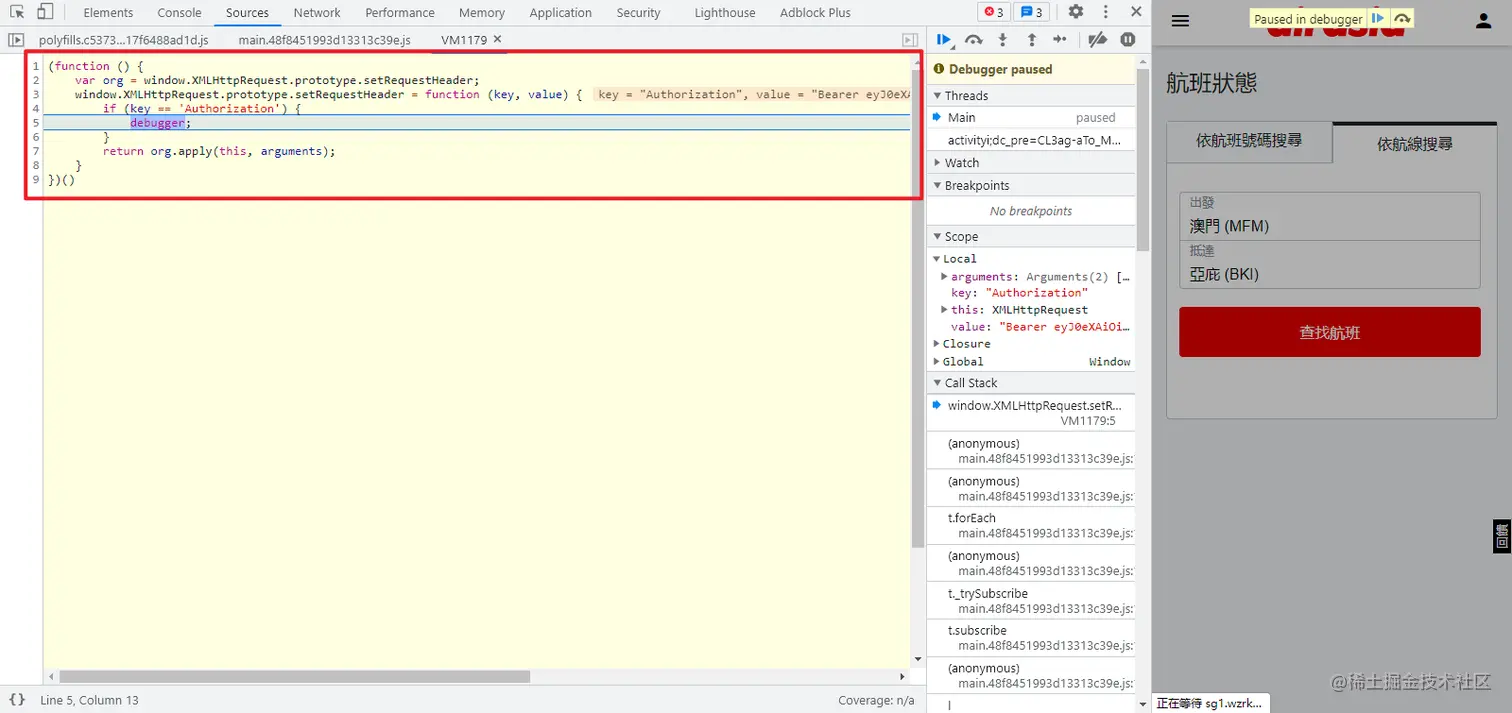
Task: Select the t.forEach call stack frame
Action: (x=1031, y=526)
